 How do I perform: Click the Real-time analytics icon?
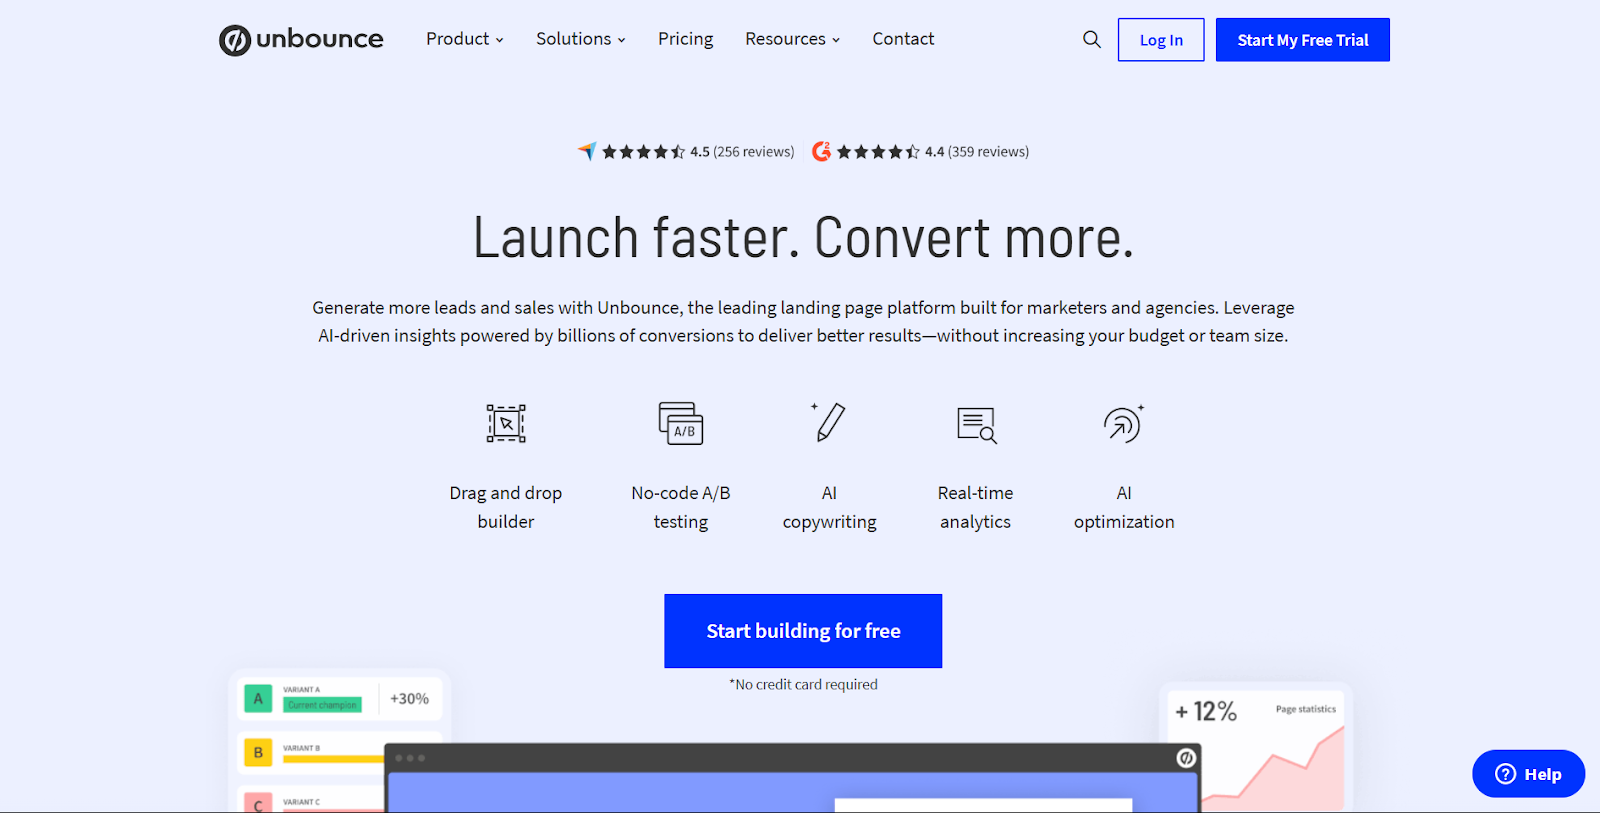pos(976,425)
